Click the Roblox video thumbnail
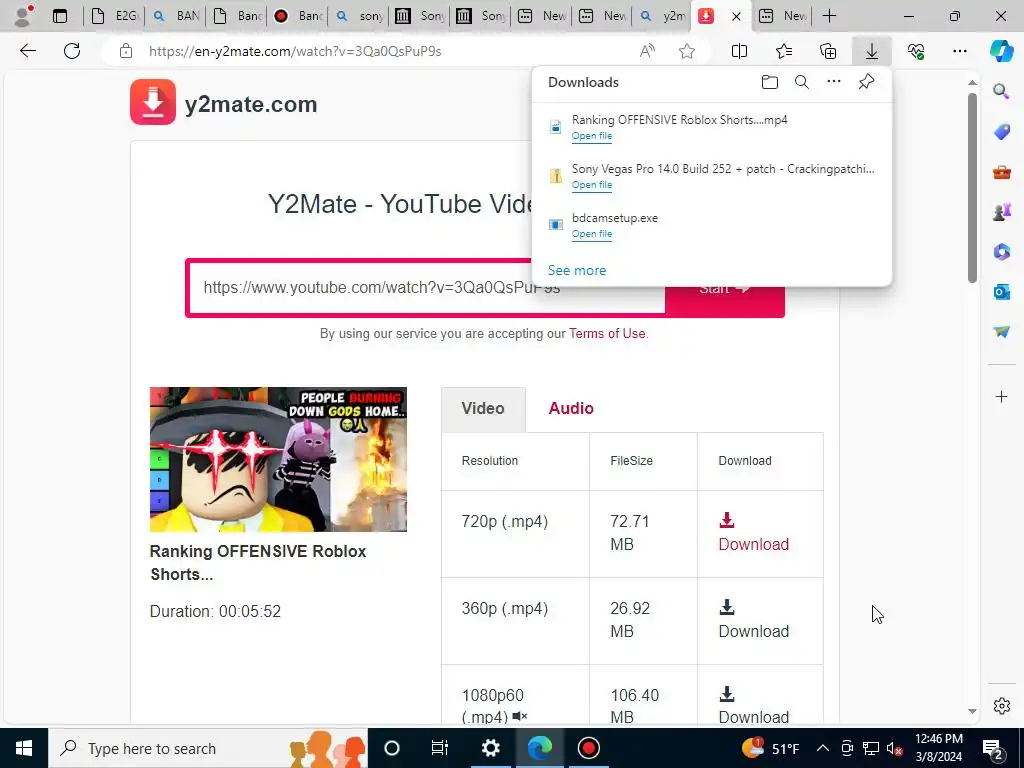 click(x=278, y=459)
